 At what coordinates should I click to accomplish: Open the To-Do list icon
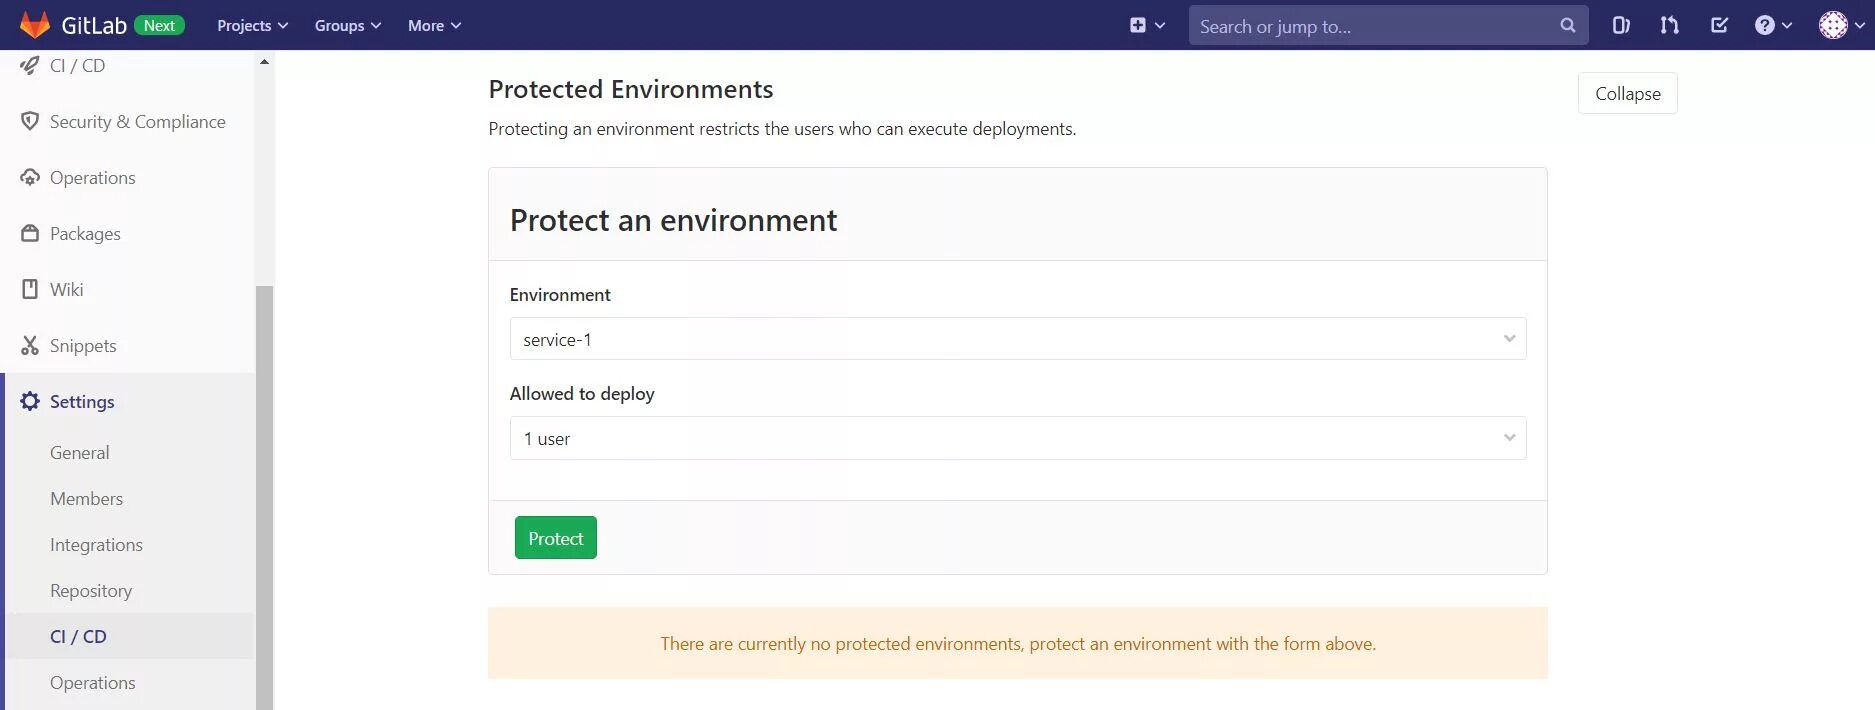tap(1719, 26)
